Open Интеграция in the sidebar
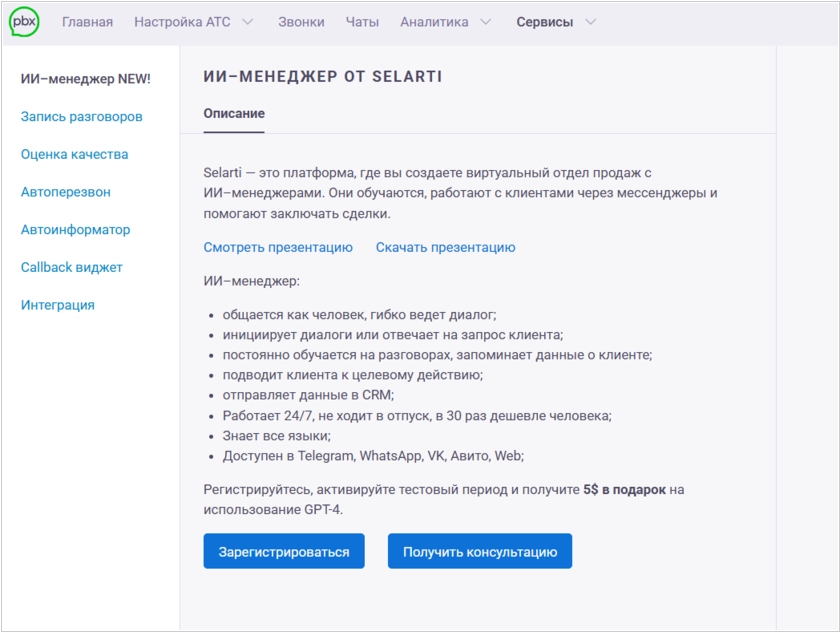 point(57,305)
